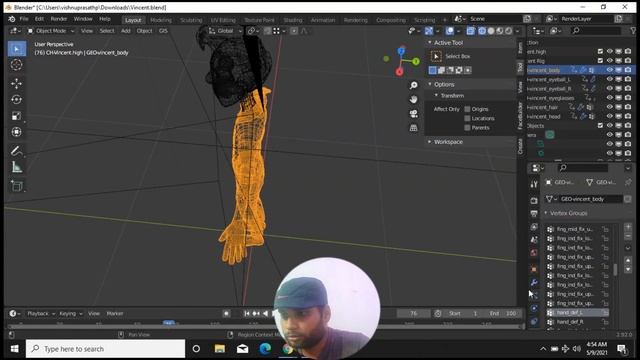Select the Rotate tool
640x360 pixels.
pos(17,100)
